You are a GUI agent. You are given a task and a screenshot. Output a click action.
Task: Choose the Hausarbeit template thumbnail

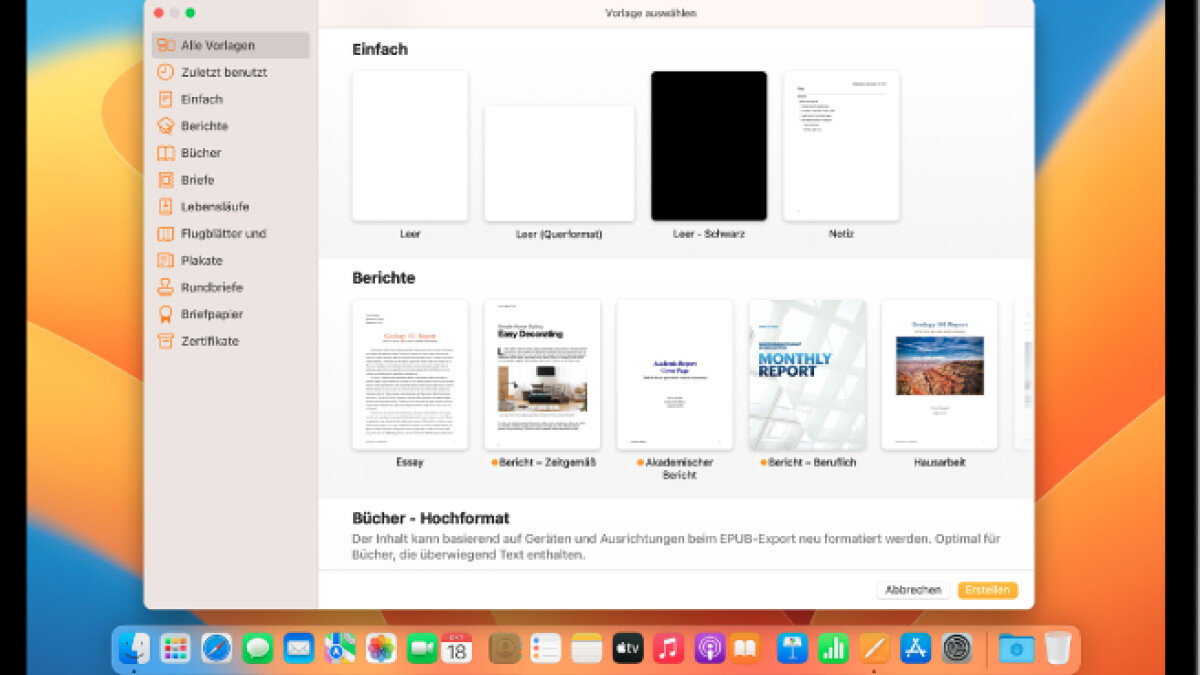939,375
